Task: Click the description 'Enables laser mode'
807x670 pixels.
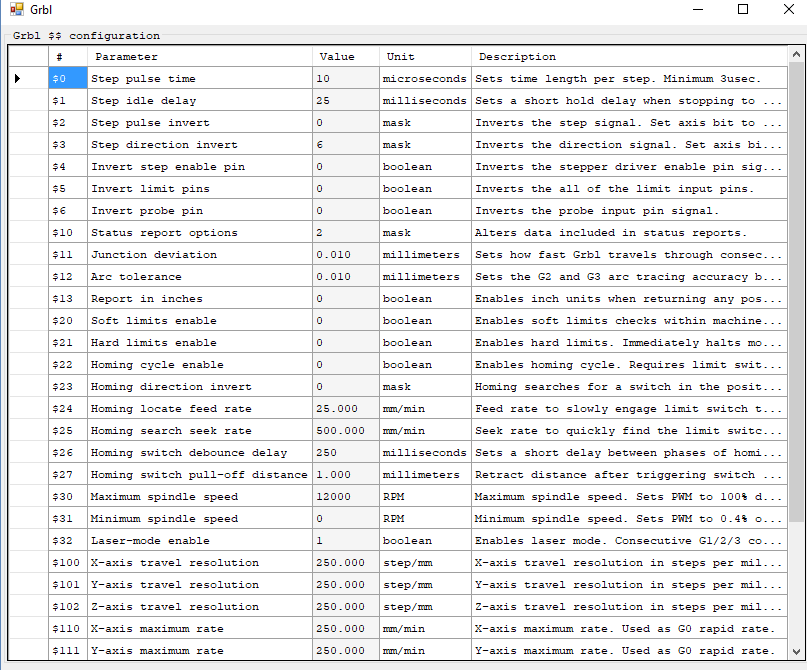Action: tap(629, 540)
